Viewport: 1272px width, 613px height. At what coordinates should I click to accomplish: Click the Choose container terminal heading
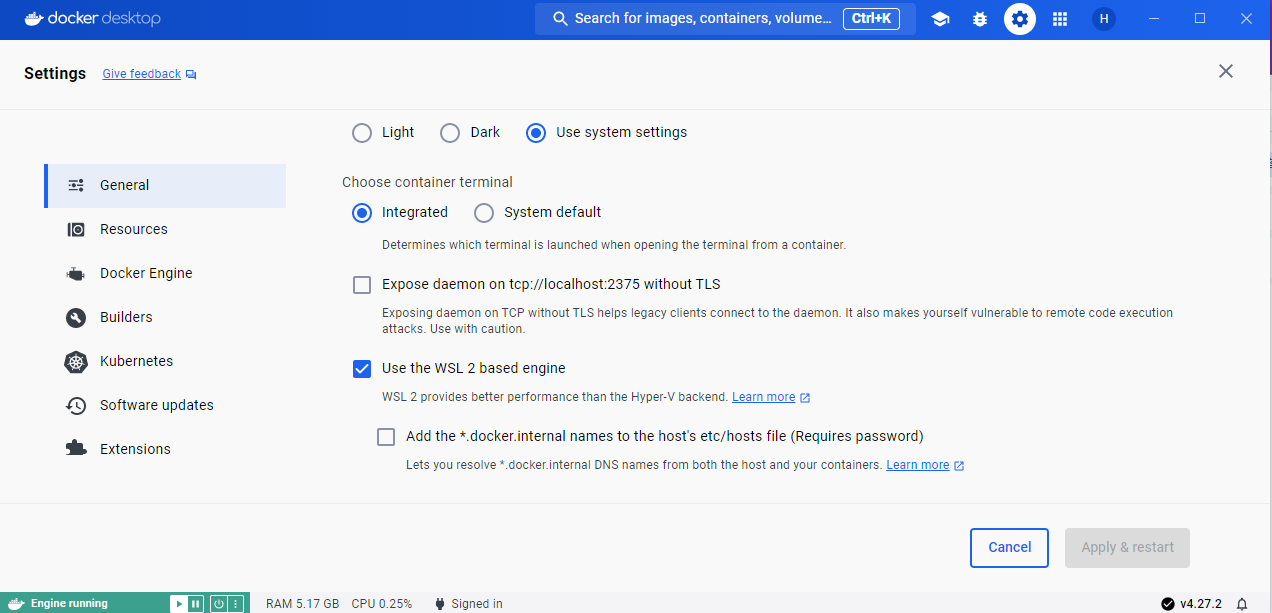tap(427, 182)
